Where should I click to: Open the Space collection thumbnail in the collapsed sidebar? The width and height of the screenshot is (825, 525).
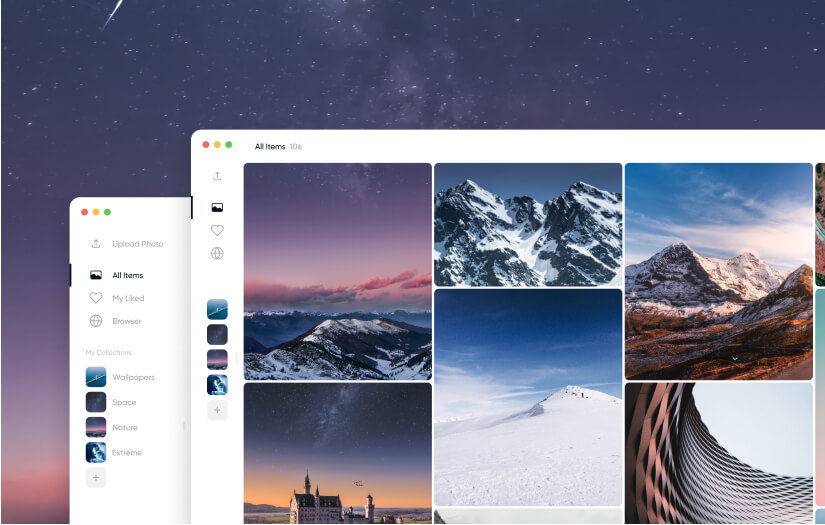217,335
